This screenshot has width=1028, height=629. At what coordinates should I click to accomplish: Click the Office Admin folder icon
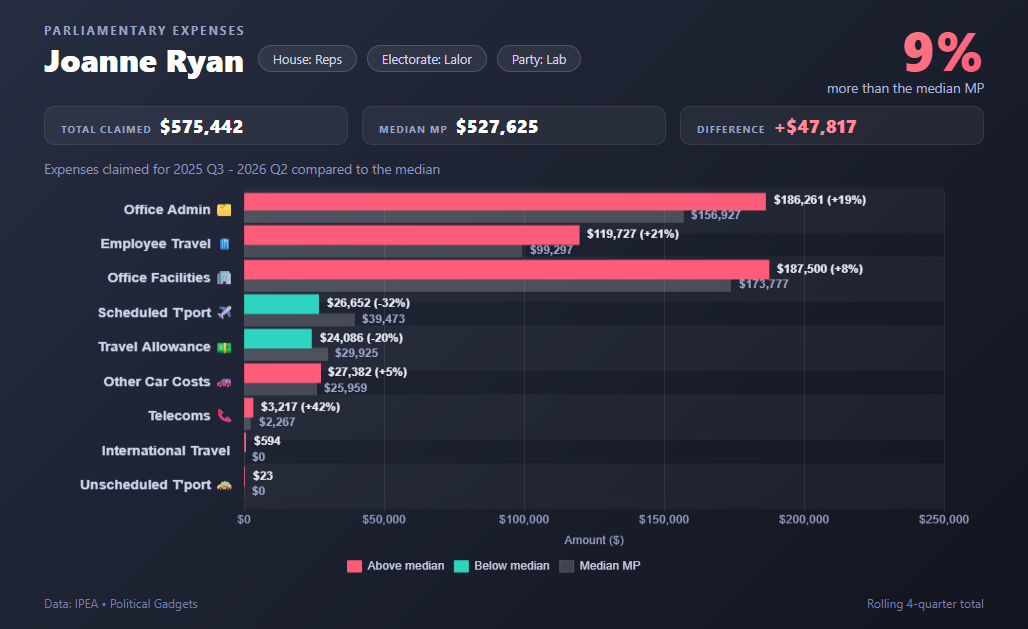[224, 210]
